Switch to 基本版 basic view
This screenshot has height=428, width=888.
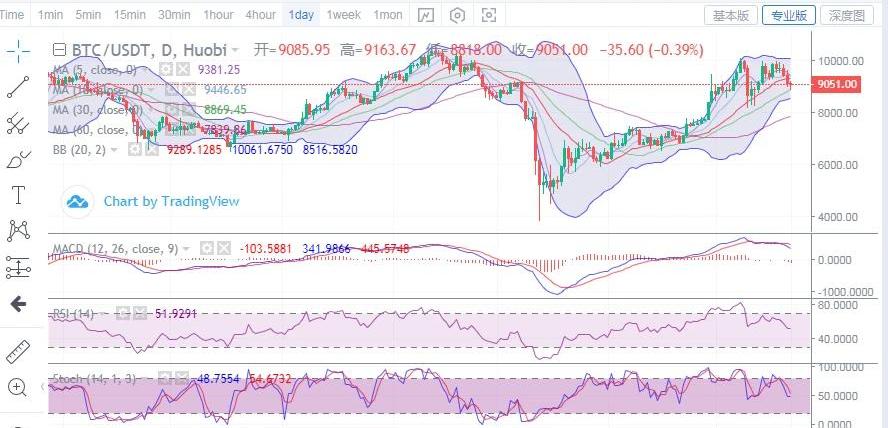pos(730,15)
